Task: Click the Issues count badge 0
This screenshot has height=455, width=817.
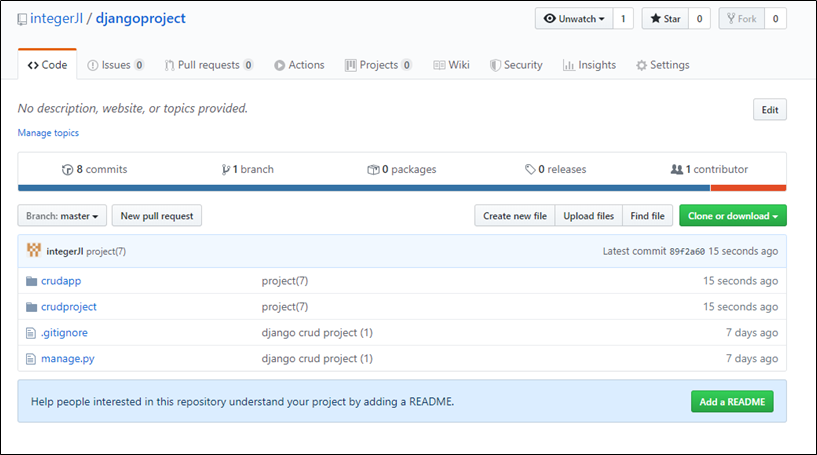Action: (139, 65)
